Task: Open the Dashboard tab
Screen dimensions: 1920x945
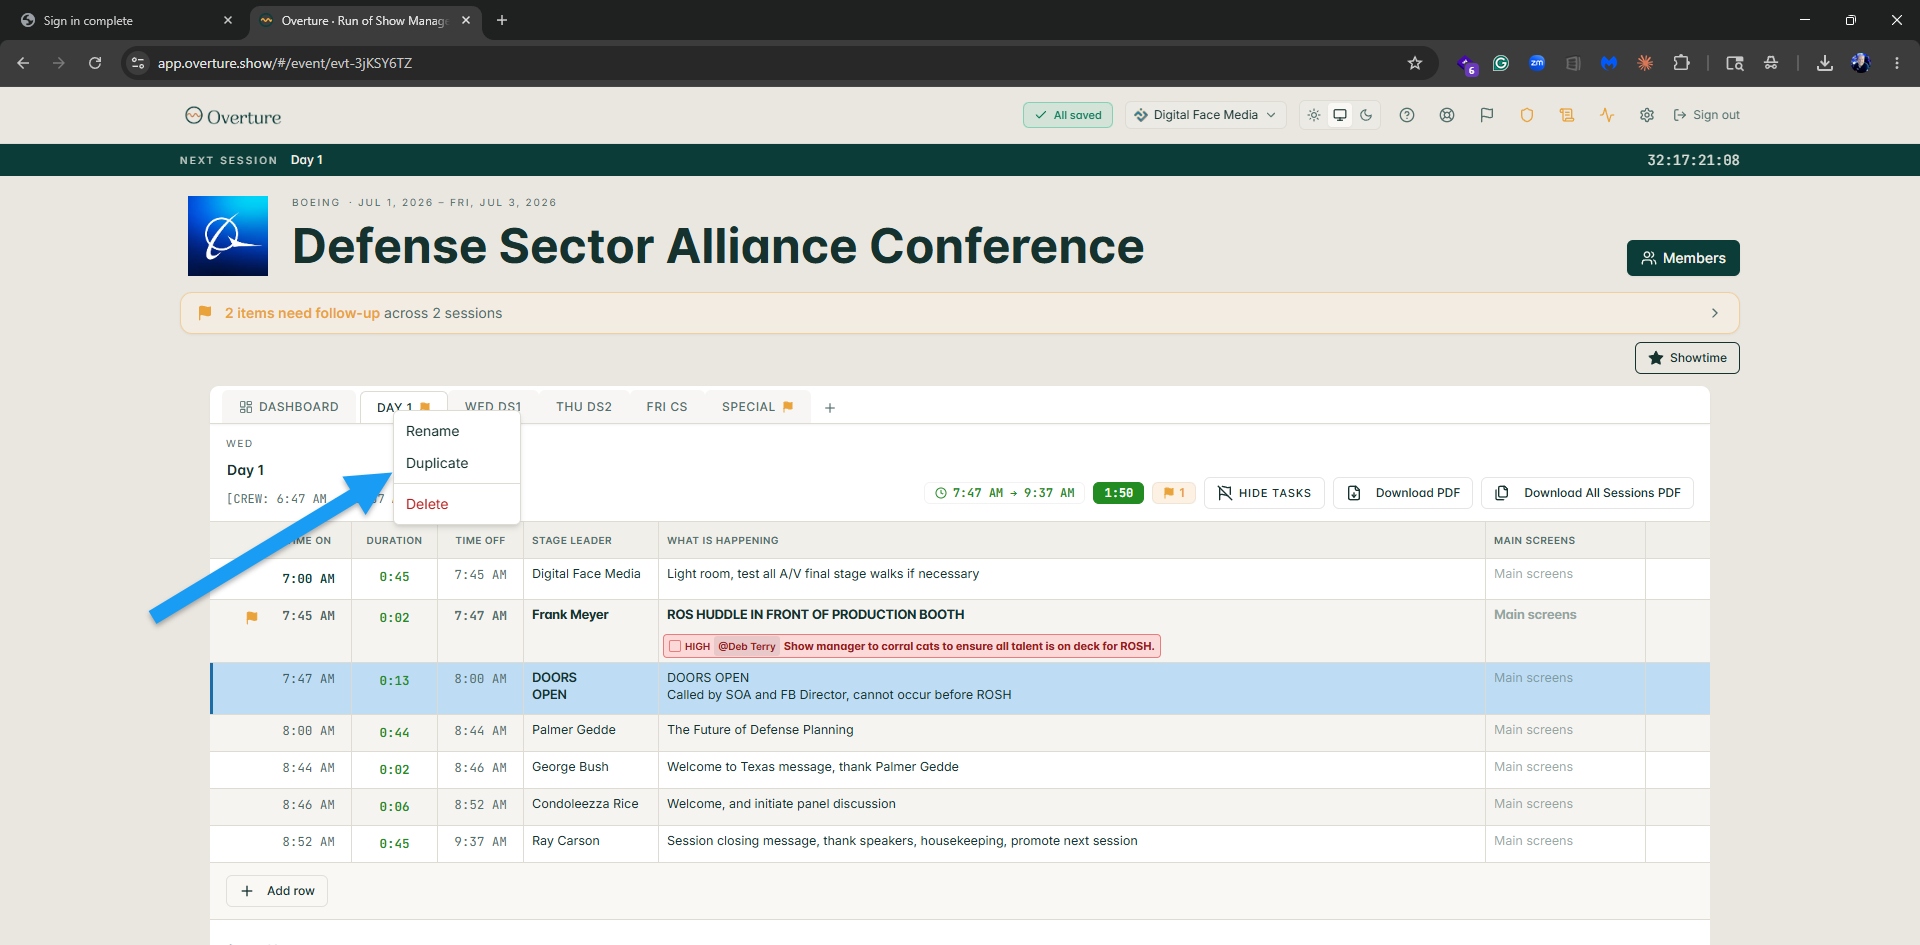Action: coord(289,407)
